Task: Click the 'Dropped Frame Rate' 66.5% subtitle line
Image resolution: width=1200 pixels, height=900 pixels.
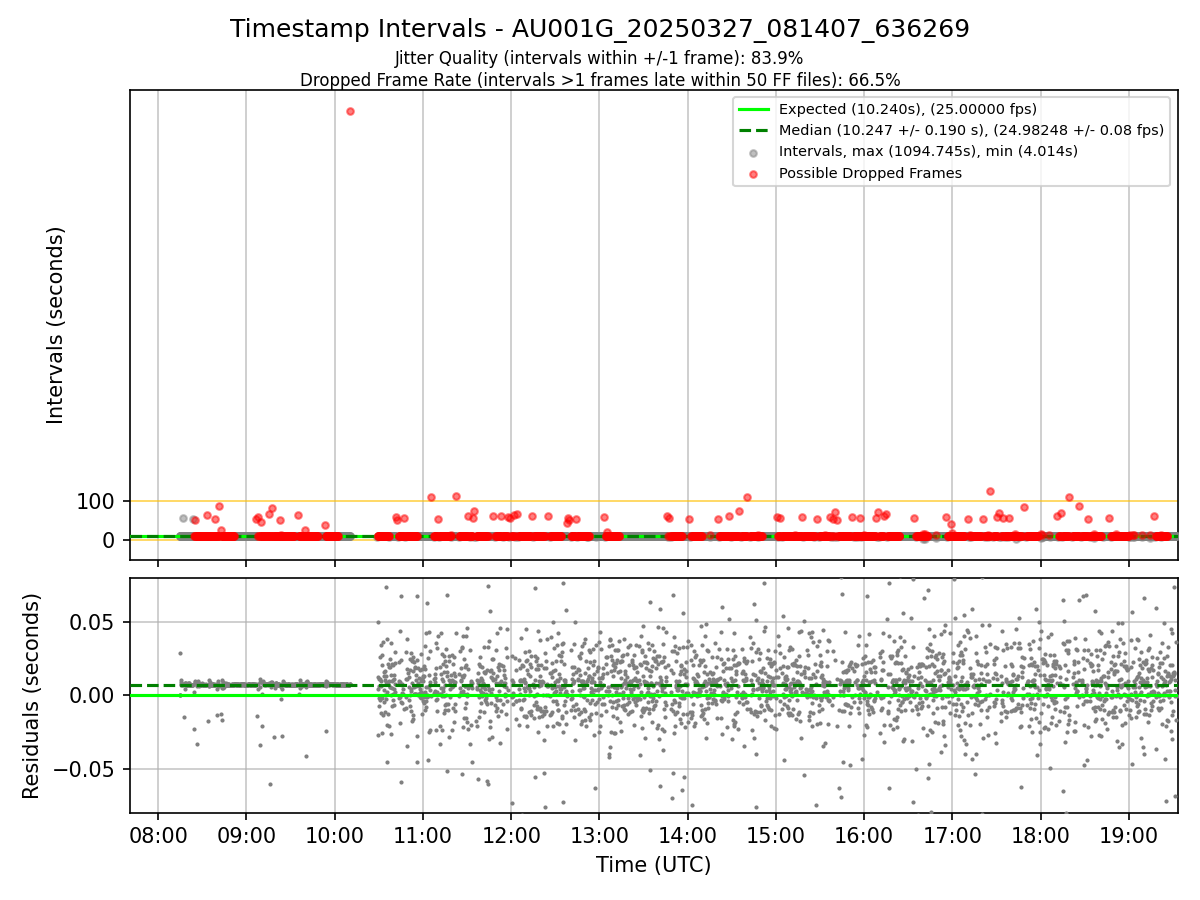Action: coord(600,80)
